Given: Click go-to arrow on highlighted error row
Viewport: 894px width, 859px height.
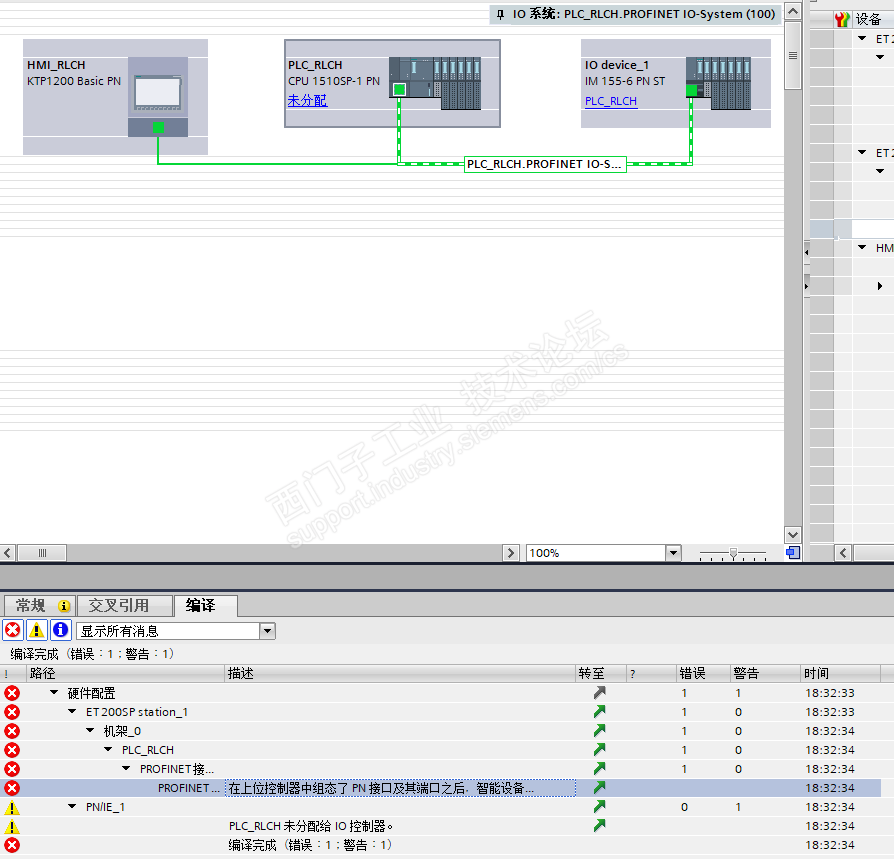Looking at the screenshot, I should pyautogui.click(x=599, y=788).
